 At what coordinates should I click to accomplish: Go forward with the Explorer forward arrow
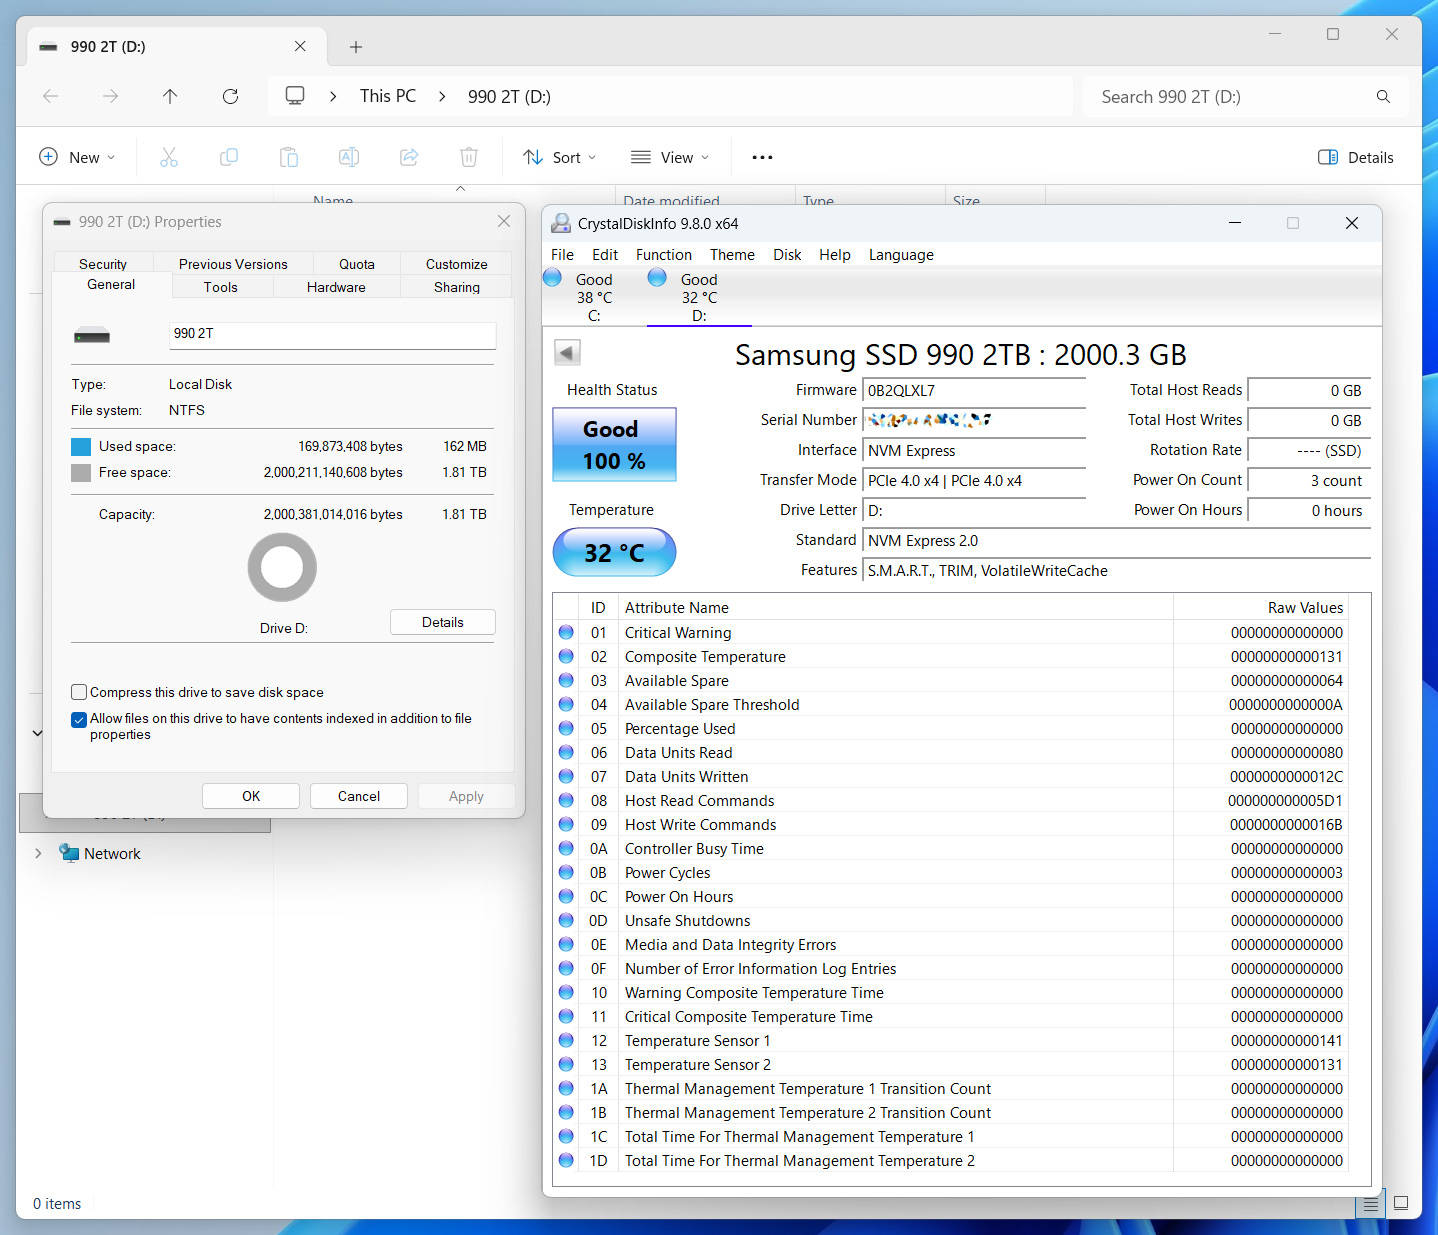pos(110,96)
